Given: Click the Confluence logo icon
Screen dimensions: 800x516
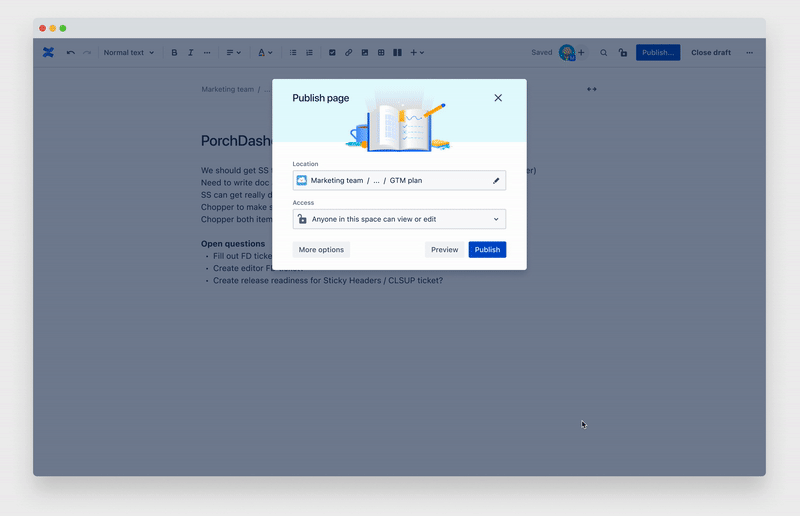Looking at the screenshot, I should tap(48, 53).
